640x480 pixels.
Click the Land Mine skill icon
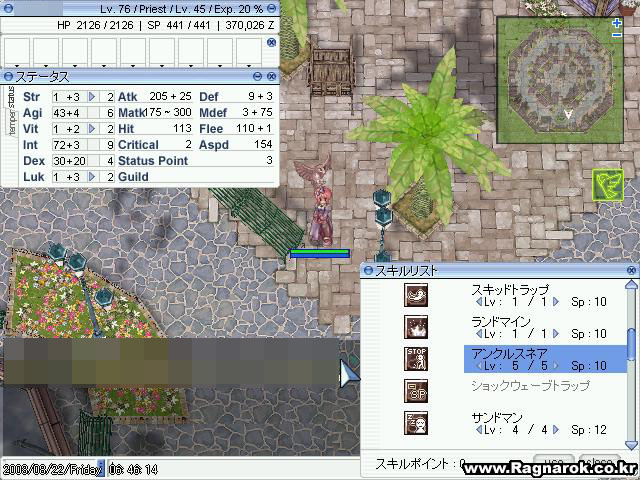pos(416,327)
